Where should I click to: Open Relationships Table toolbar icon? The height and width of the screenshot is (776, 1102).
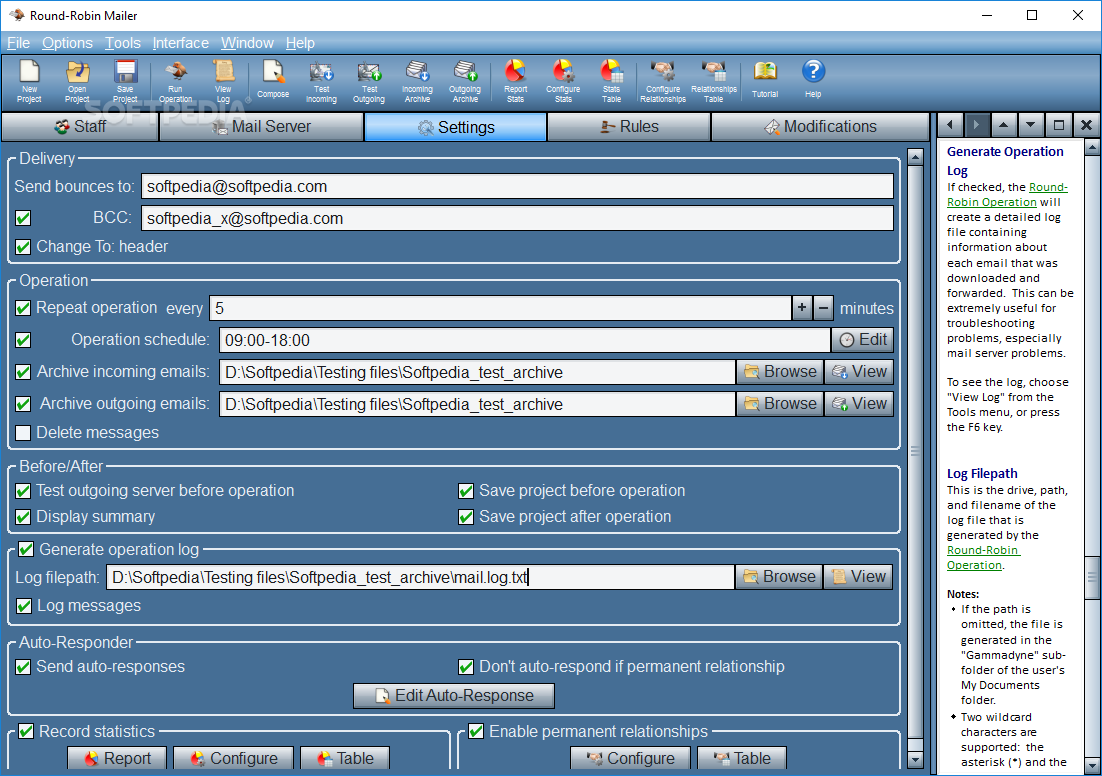coord(714,82)
